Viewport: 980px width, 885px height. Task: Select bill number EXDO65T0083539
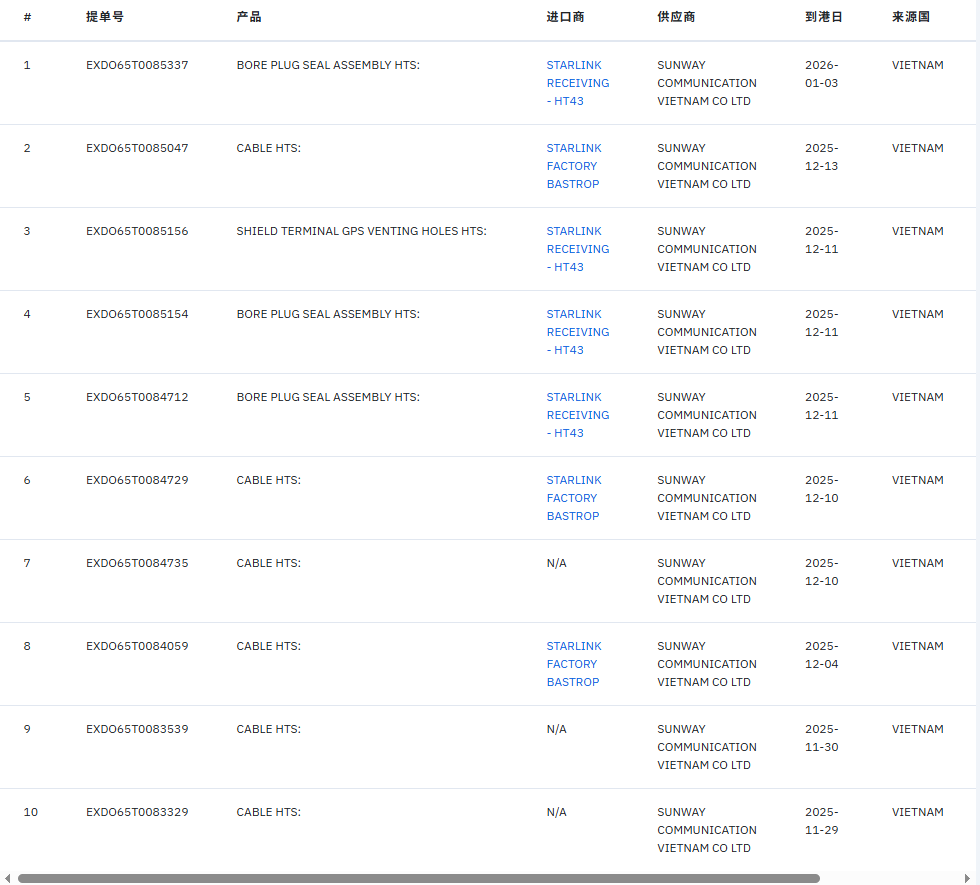(x=137, y=729)
